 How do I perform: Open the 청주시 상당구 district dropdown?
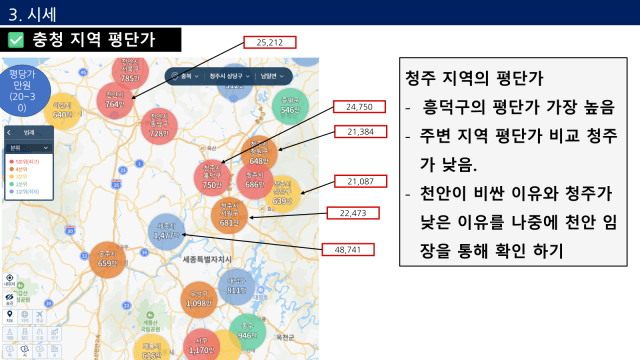tap(229, 76)
